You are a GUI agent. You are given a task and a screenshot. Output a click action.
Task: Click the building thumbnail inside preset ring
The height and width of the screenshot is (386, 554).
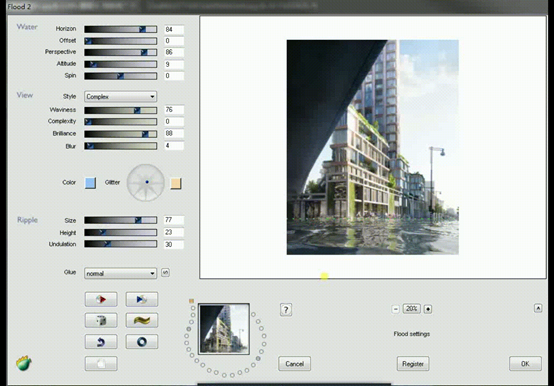coord(224,329)
